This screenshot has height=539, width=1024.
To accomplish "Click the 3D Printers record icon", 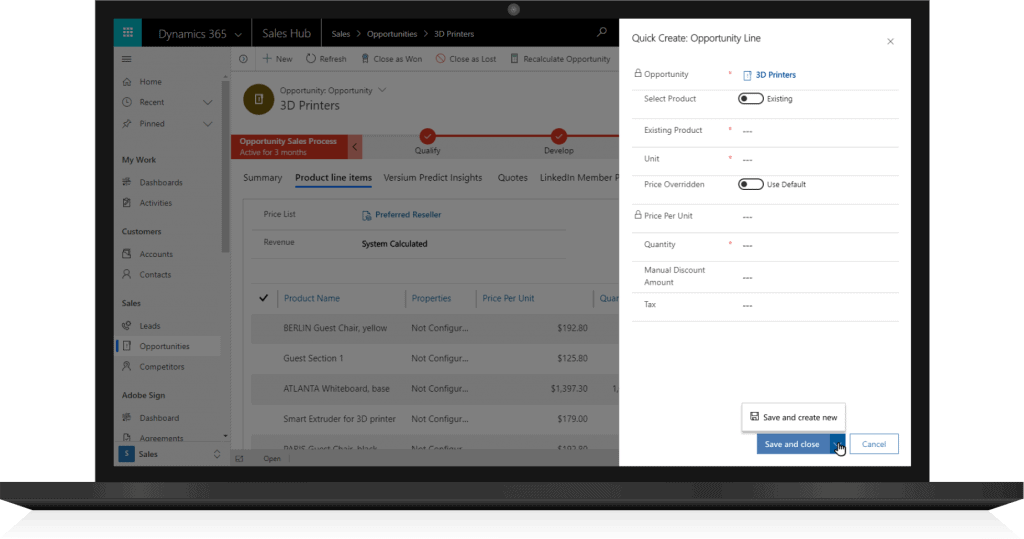I will [x=259, y=99].
